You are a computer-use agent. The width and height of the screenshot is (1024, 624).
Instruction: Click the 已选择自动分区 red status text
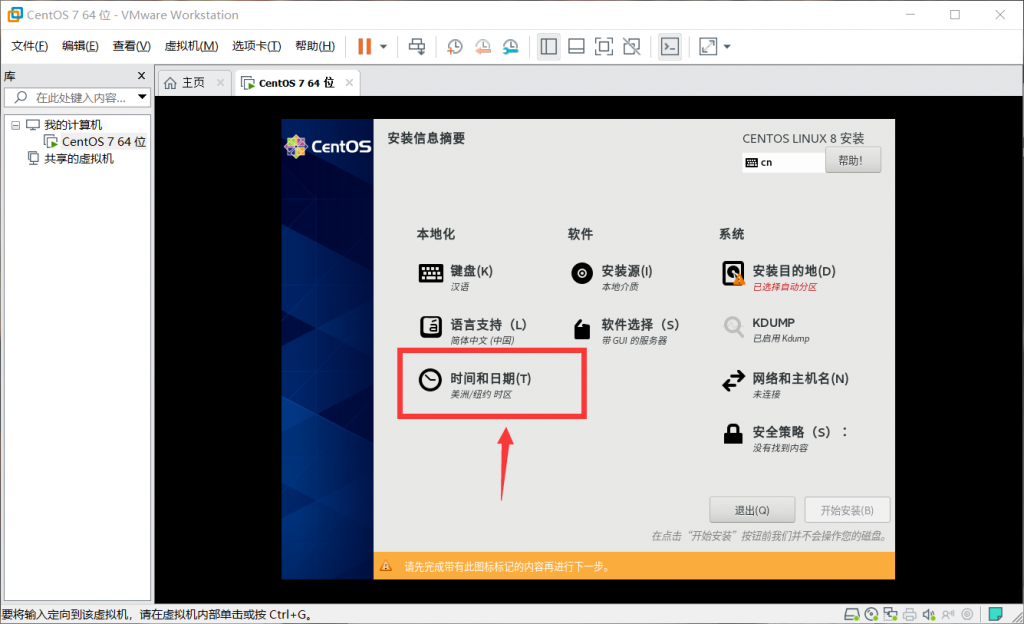pyautogui.click(x=784, y=287)
